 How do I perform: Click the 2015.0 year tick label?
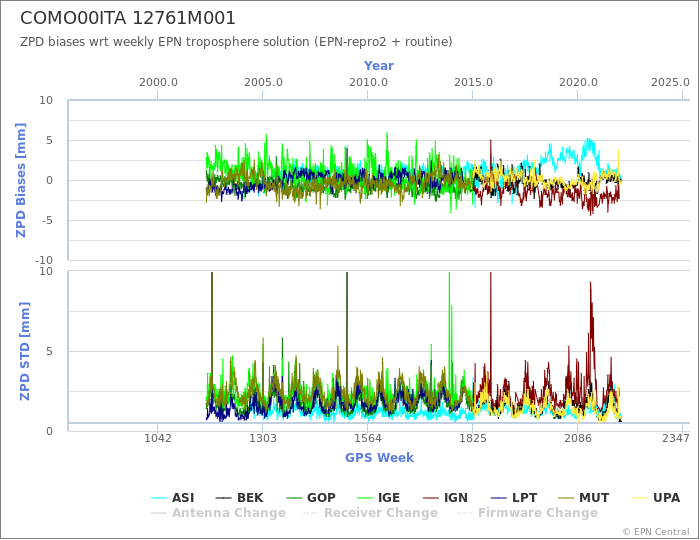(x=473, y=83)
